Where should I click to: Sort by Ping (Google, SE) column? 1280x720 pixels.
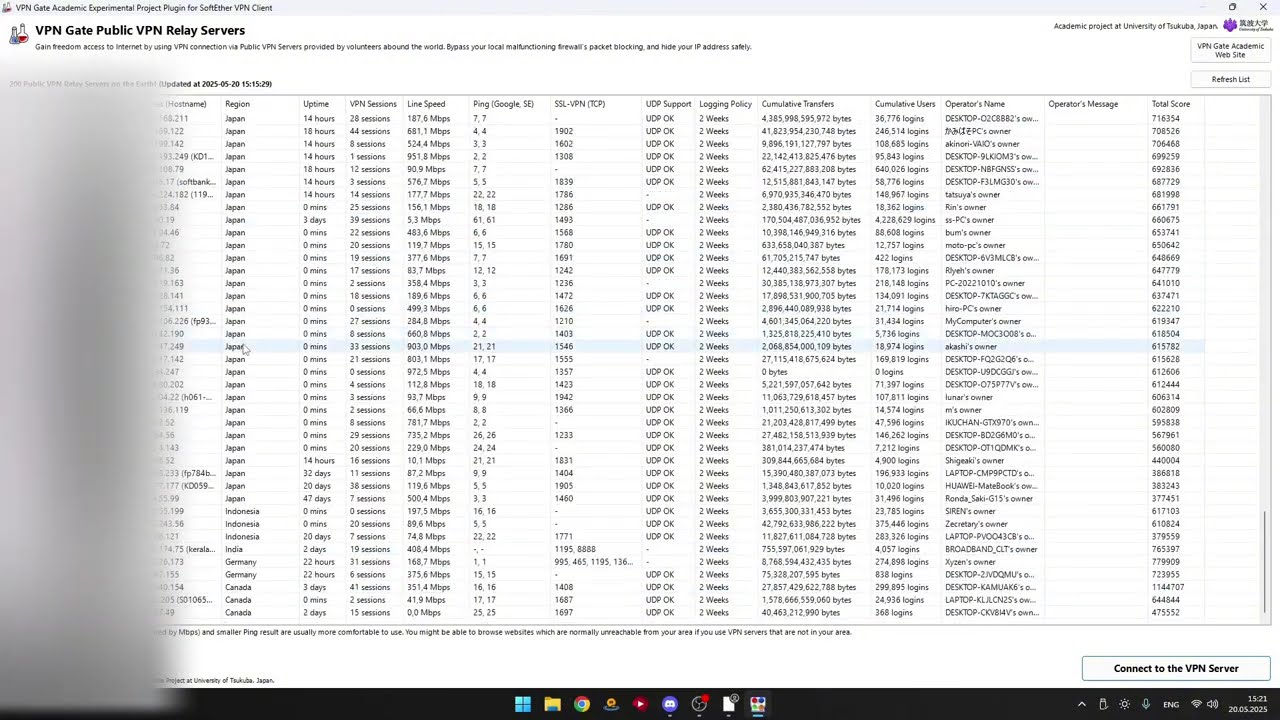click(510, 104)
